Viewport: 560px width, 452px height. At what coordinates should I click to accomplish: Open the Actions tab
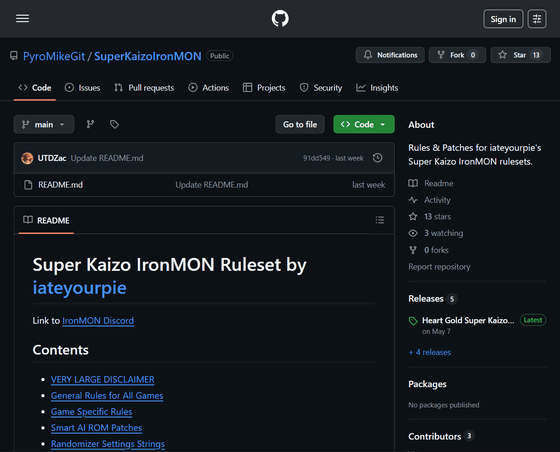pyautogui.click(x=209, y=88)
